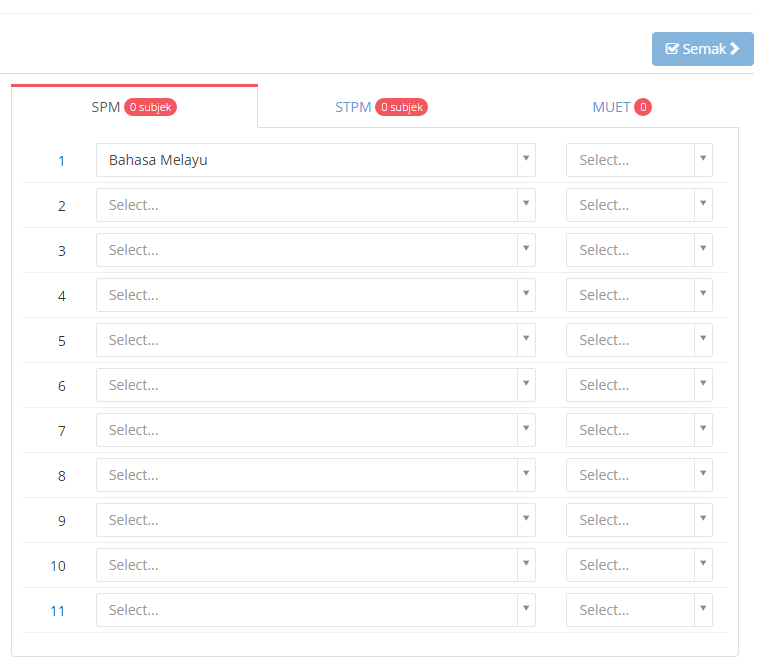Switch to the SPM tab
The width and height of the screenshot is (770, 672).
tap(134, 107)
